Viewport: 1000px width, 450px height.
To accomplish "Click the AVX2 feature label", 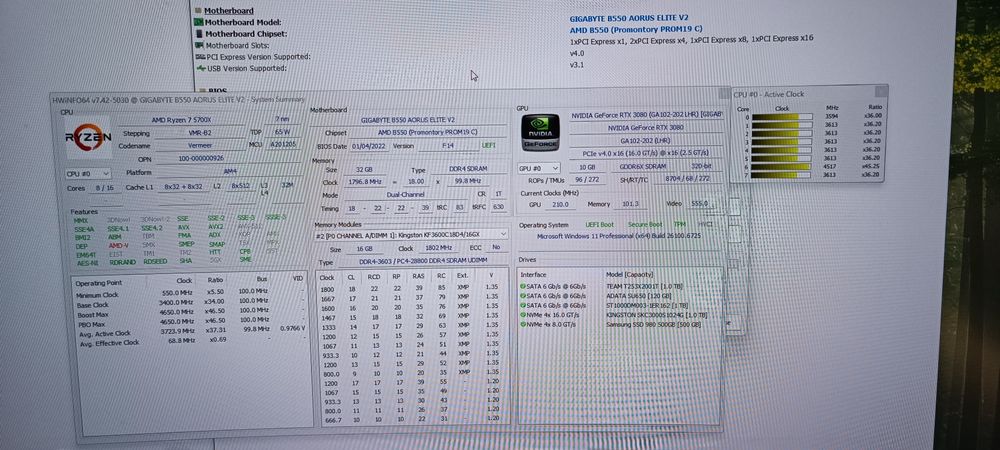I will tap(216, 227).
